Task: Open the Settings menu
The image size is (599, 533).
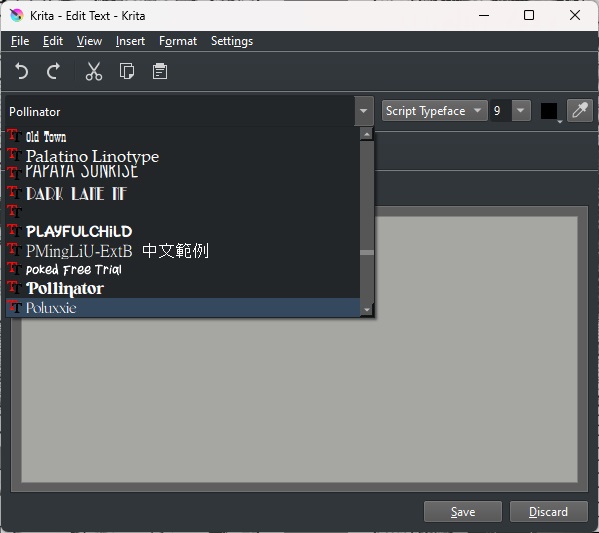Action: click(232, 41)
